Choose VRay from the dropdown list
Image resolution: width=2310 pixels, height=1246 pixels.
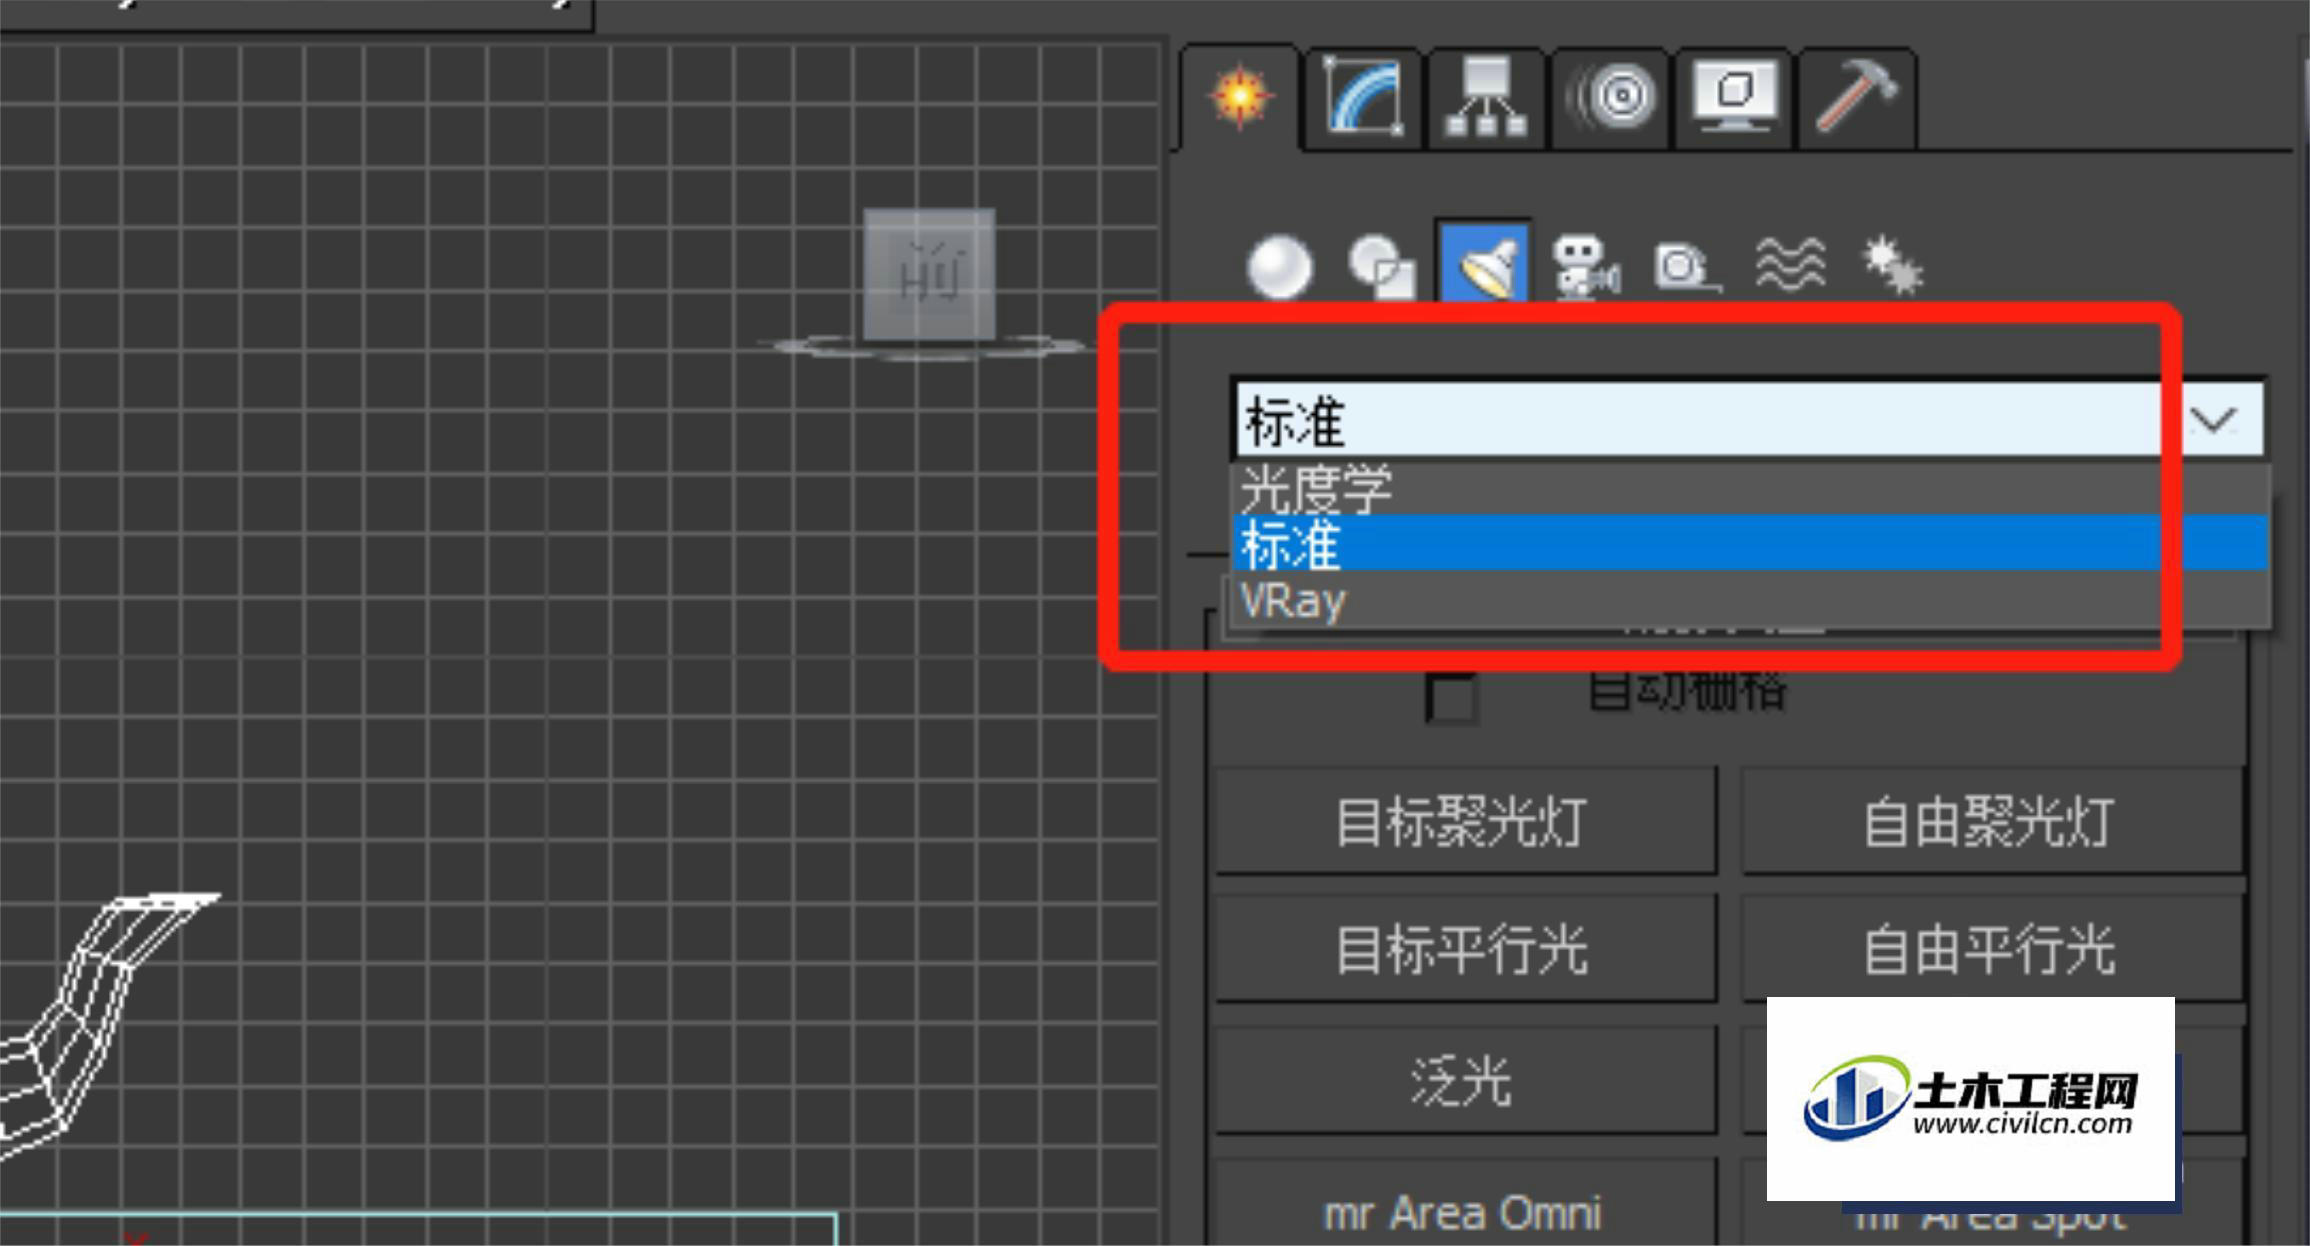click(x=1750, y=599)
